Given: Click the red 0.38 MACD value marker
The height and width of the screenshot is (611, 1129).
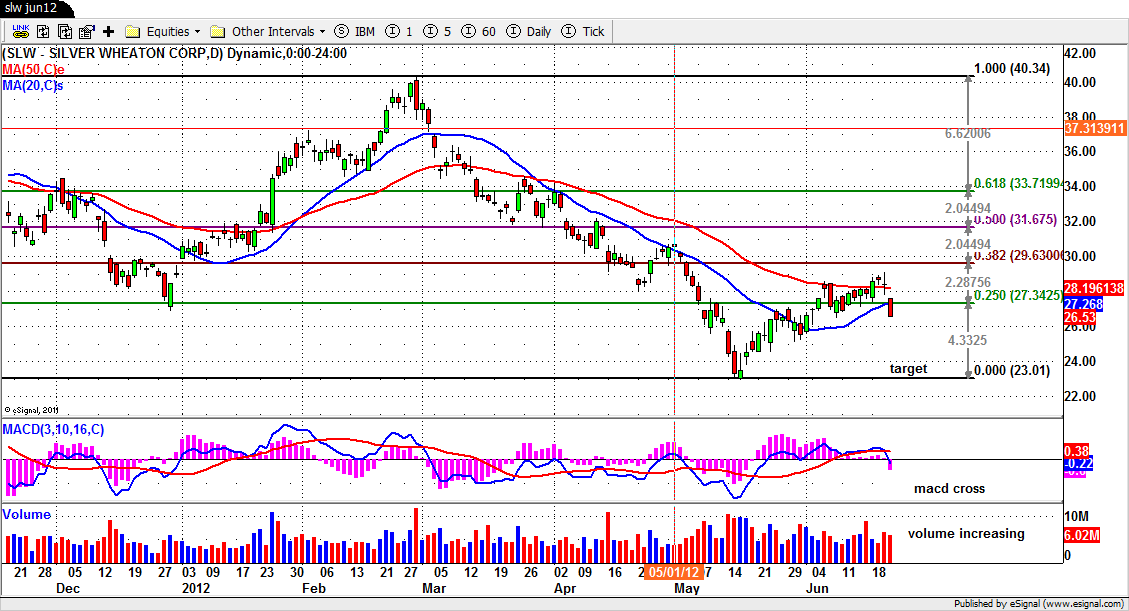Looking at the screenshot, I should (x=1076, y=451).
